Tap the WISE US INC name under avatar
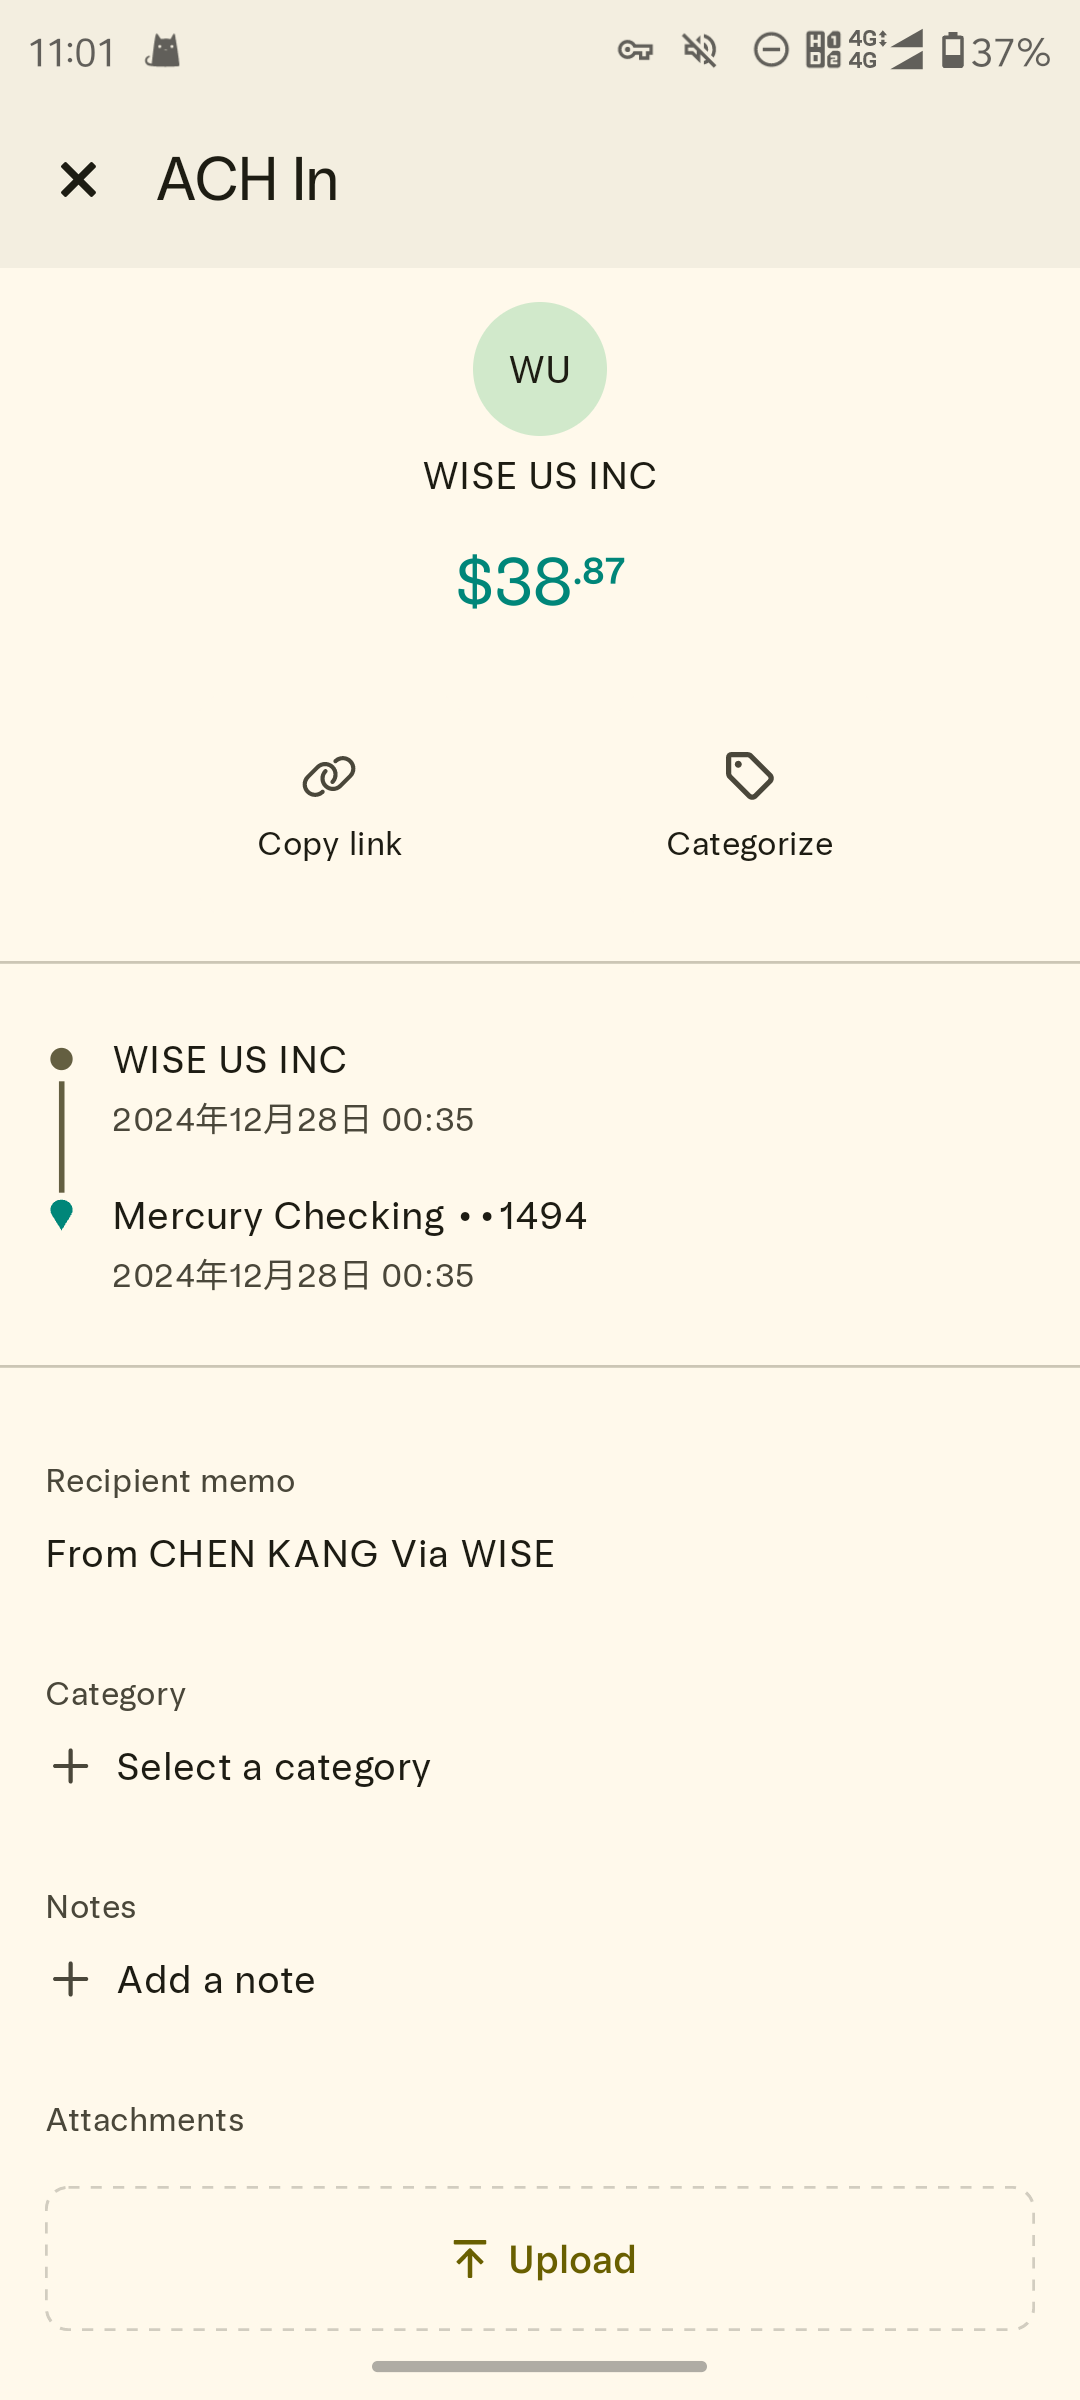The width and height of the screenshot is (1080, 2400). [x=540, y=476]
